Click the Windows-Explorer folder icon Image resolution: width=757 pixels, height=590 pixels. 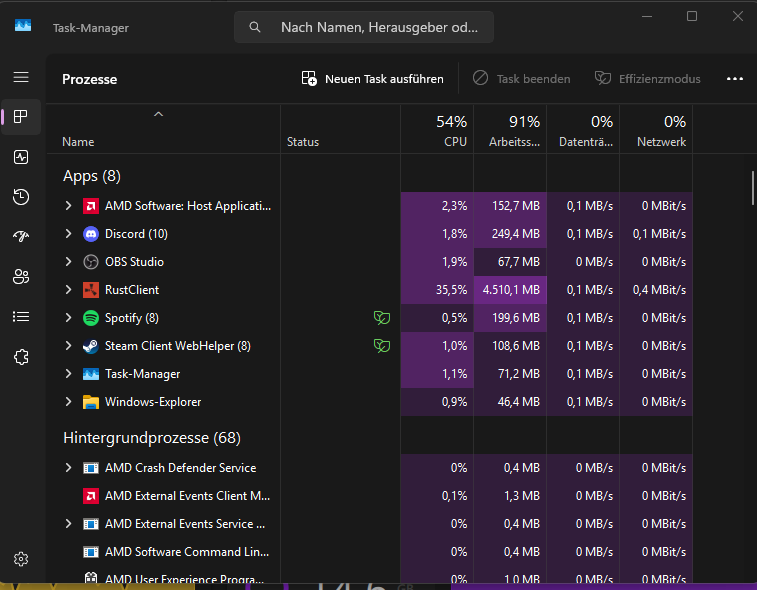tap(91, 402)
